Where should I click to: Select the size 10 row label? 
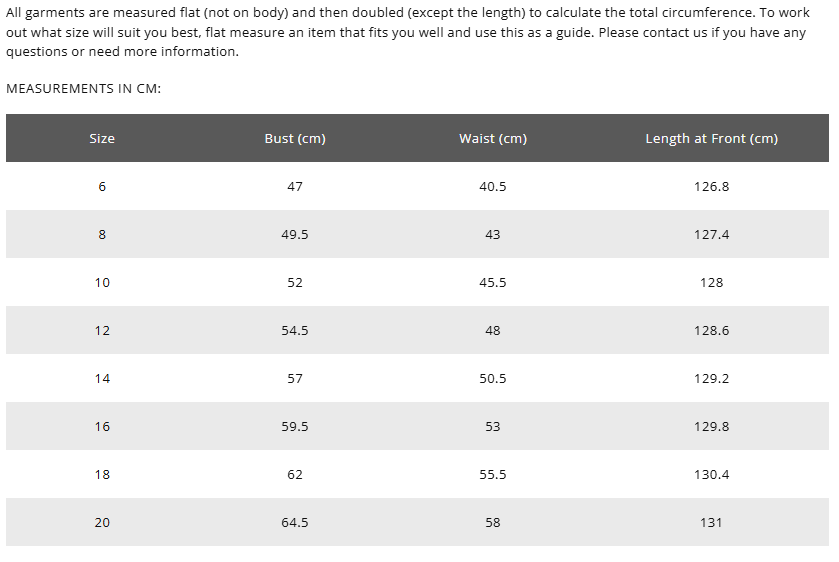pos(102,282)
